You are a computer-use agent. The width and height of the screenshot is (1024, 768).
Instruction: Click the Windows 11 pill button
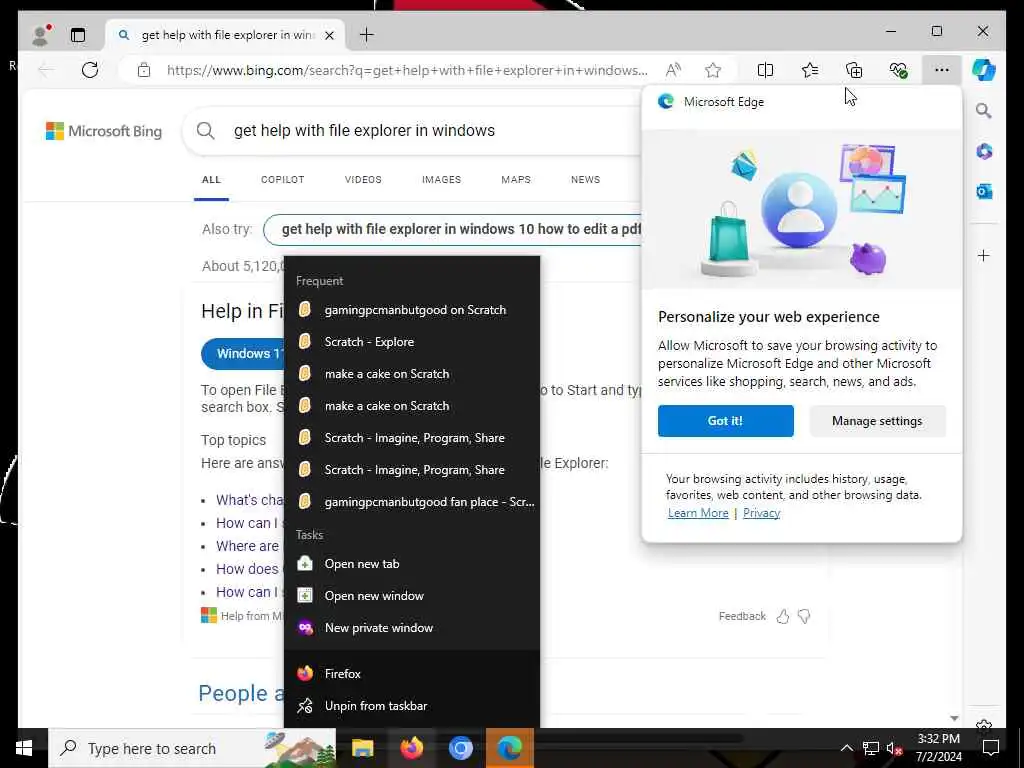point(243,354)
